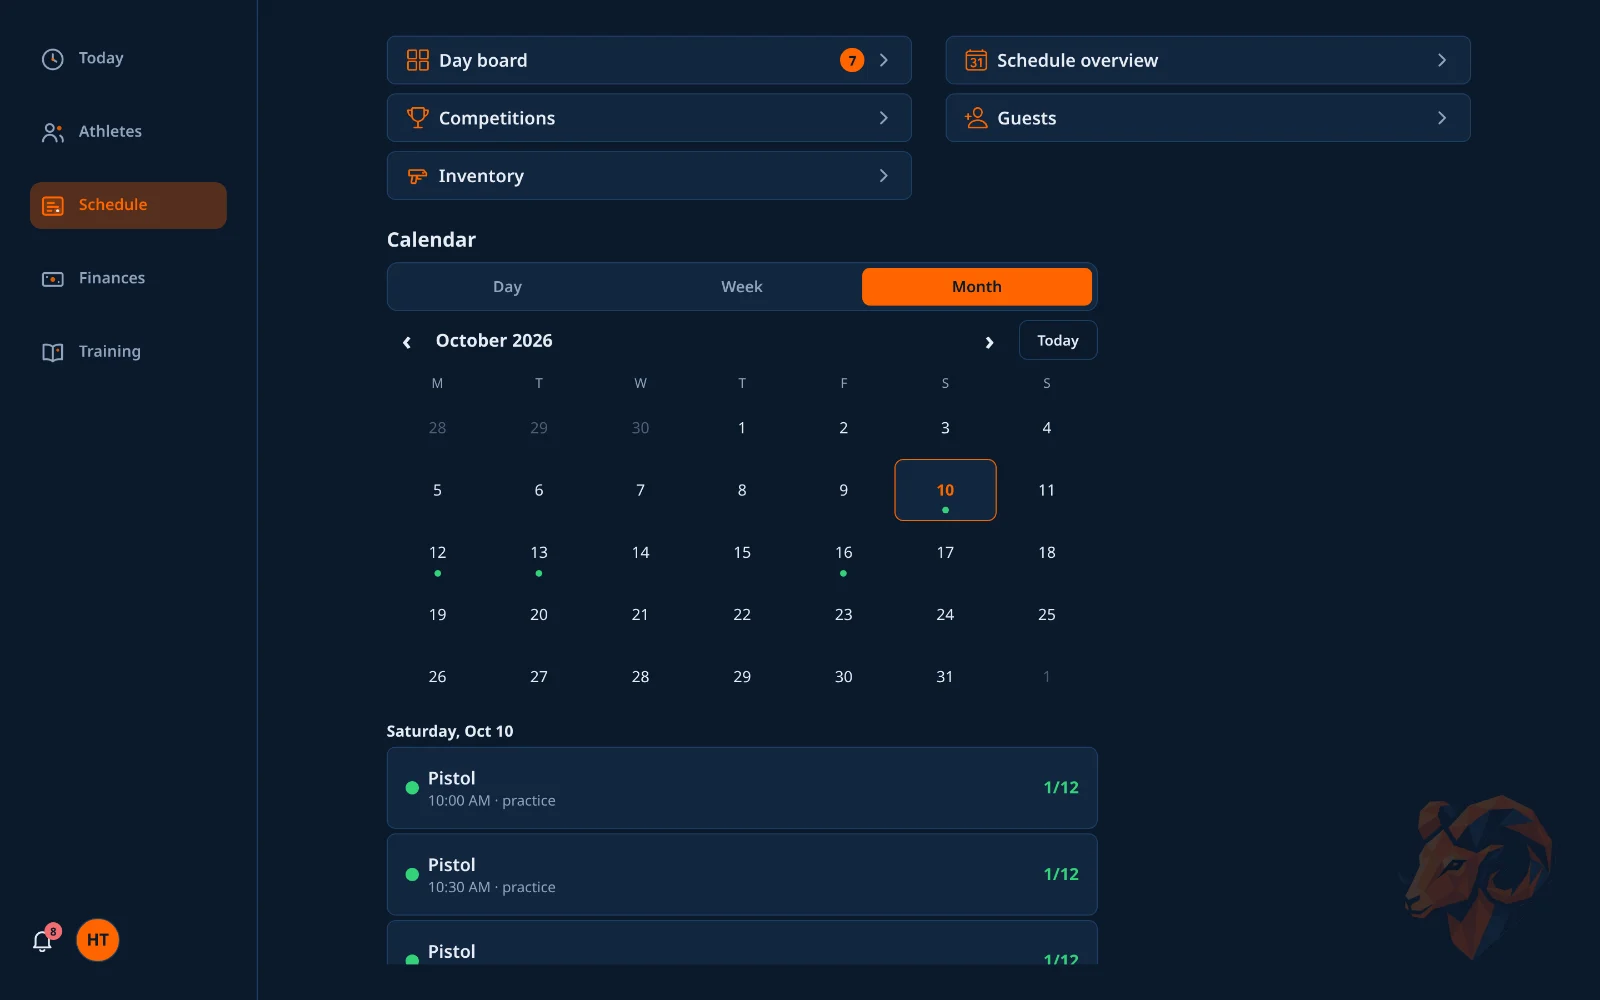Open the Guests card
1600x1000 pixels.
click(1208, 118)
